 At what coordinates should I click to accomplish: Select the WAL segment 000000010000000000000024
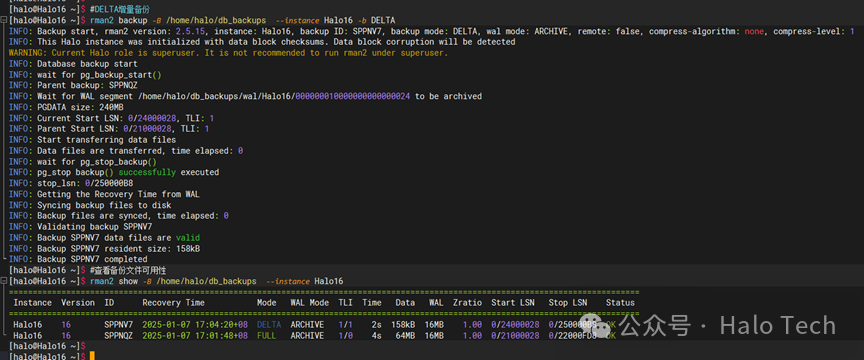tap(353, 96)
